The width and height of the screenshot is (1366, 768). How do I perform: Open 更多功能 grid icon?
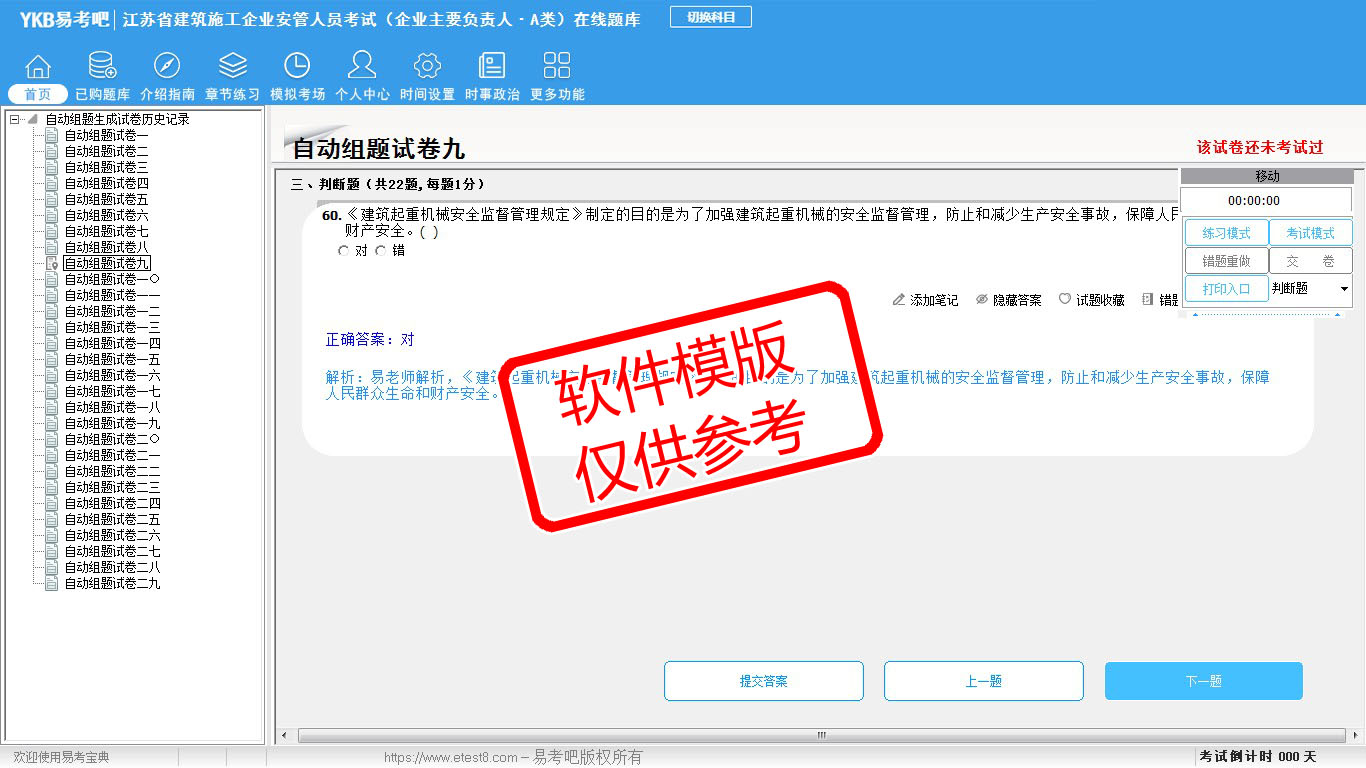[x=556, y=67]
